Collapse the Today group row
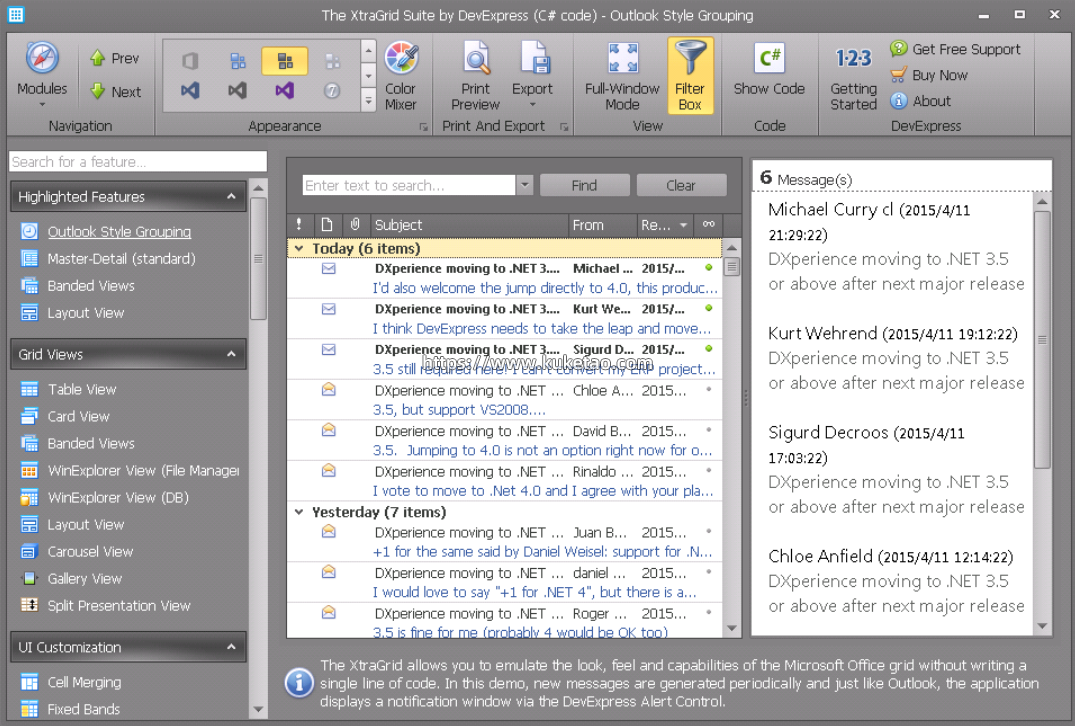Screen dimensions: 1075x726 (298, 248)
